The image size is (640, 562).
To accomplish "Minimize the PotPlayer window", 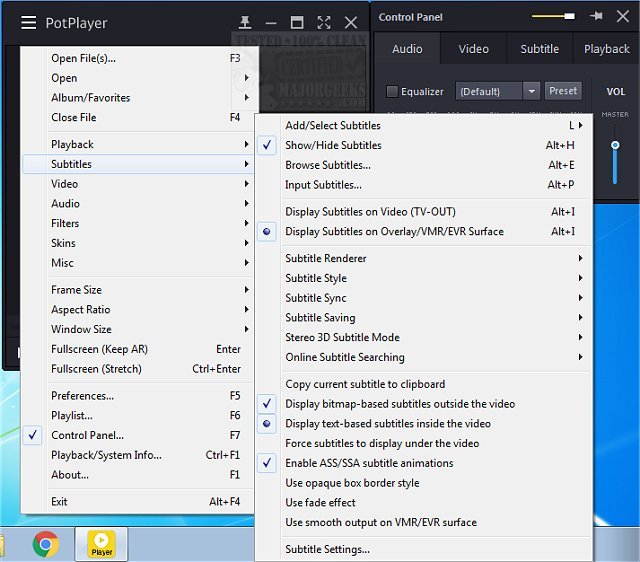I will pyautogui.click(x=271, y=22).
